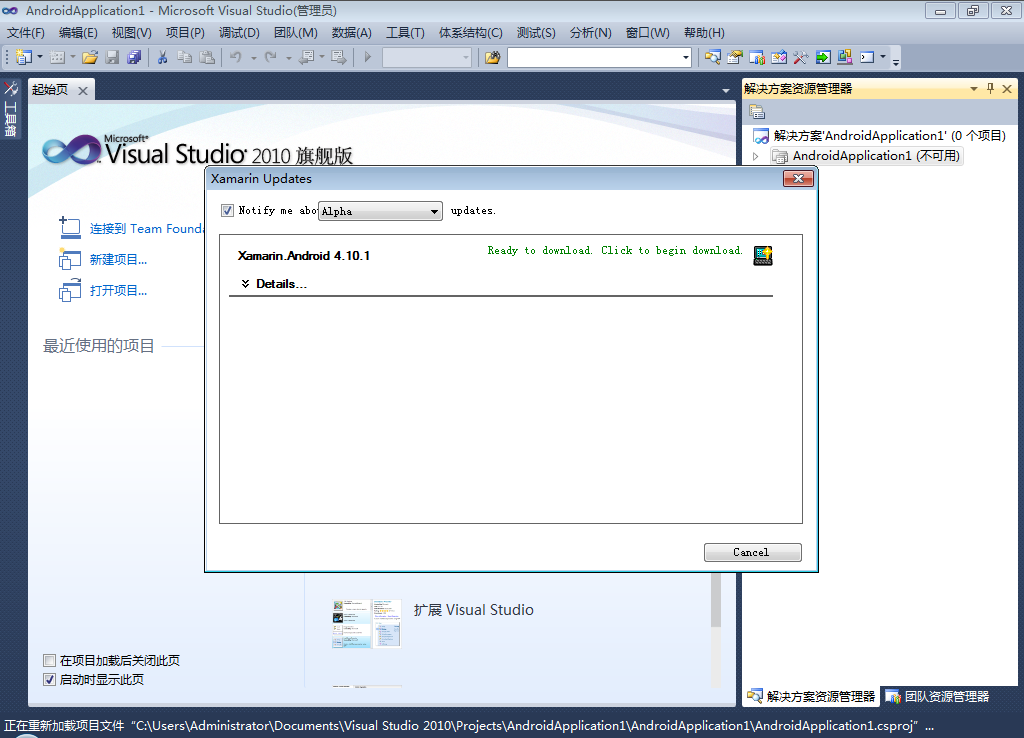Click Ready to download green text link
The height and width of the screenshot is (738, 1024).
point(615,250)
